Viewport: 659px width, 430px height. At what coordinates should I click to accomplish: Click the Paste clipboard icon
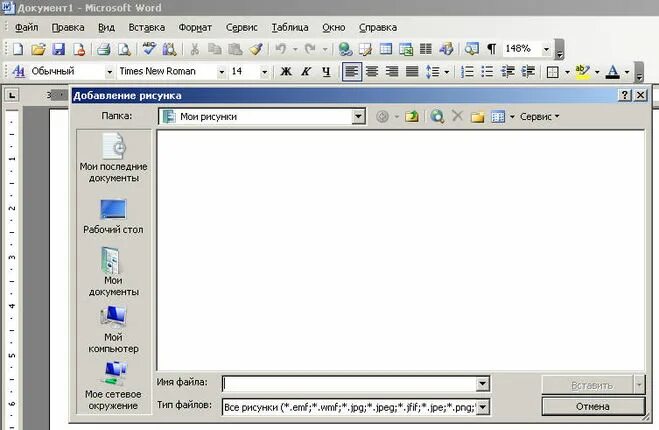pyautogui.click(x=235, y=49)
